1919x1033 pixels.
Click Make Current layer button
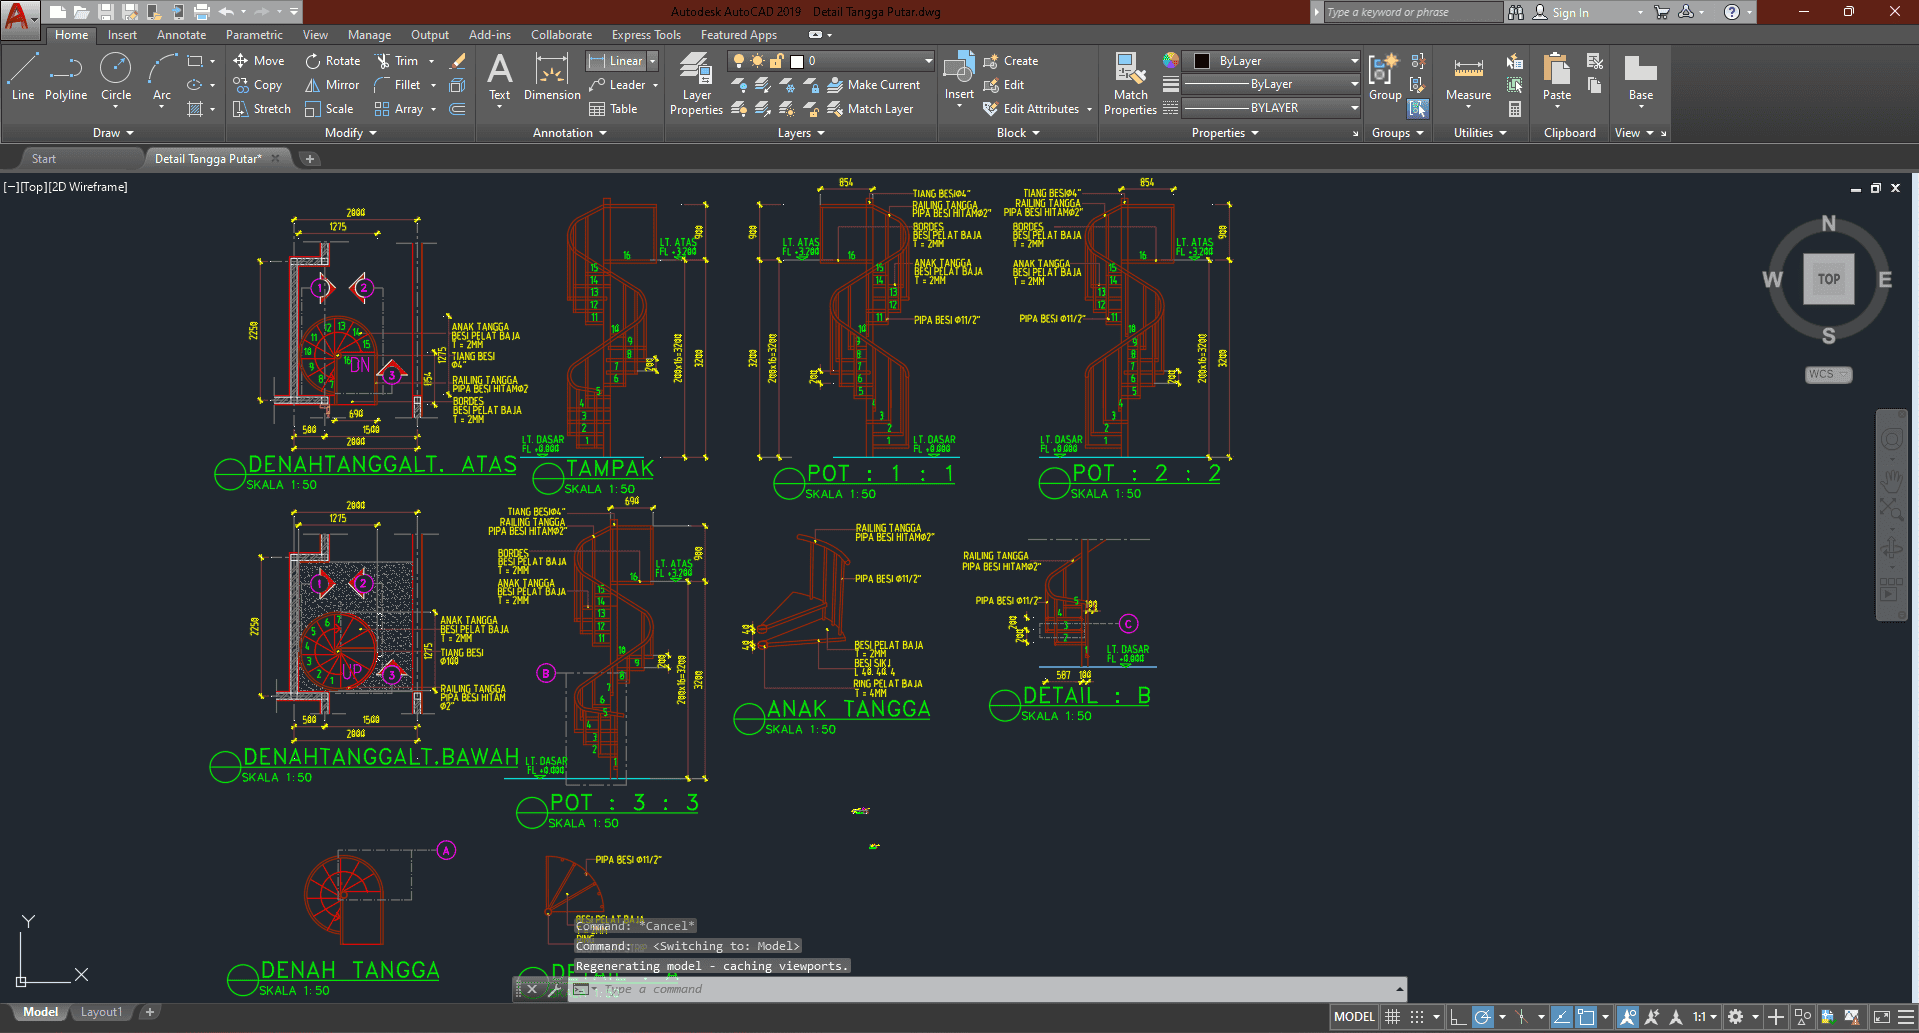[874, 85]
